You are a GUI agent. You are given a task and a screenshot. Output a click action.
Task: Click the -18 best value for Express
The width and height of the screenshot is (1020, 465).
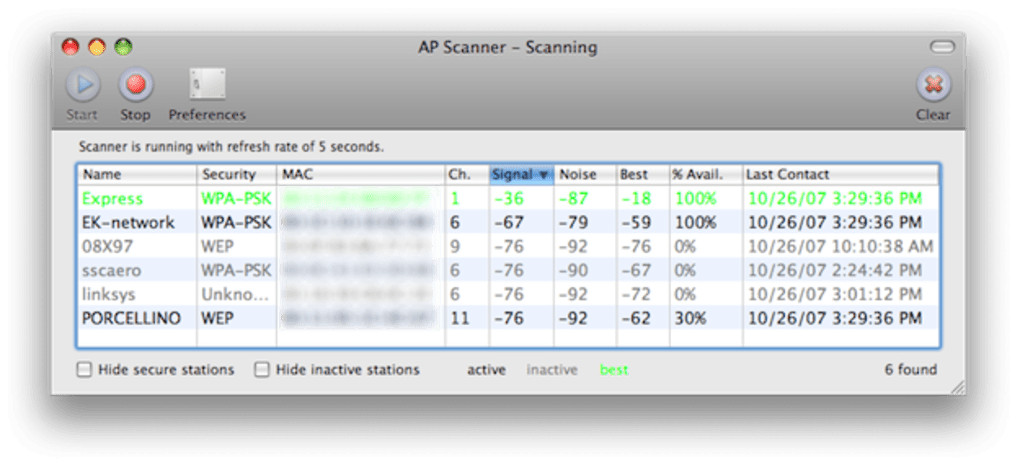[636, 198]
